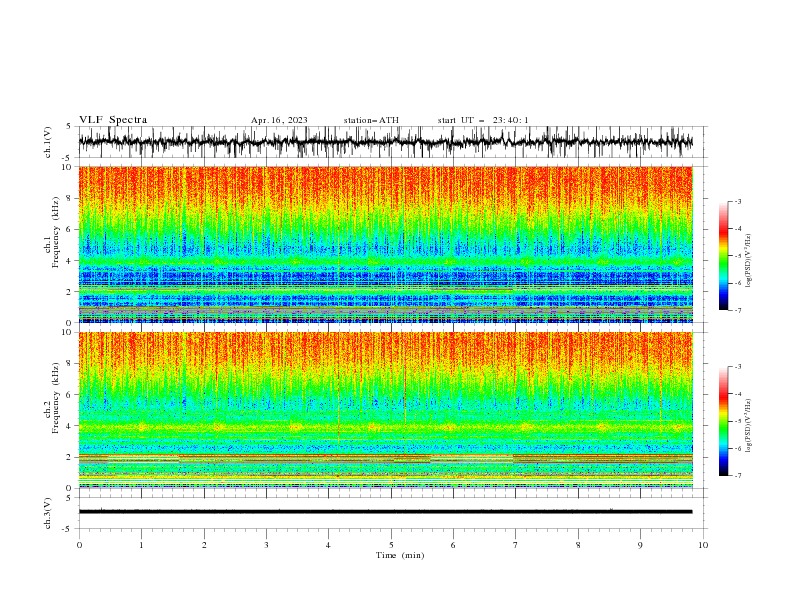Click the "log(PSD)(V²/Hz)" label beside ch.2 colorbar
Image resolution: width=792 pixels, height=612 pixels.
tap(748, 425)
